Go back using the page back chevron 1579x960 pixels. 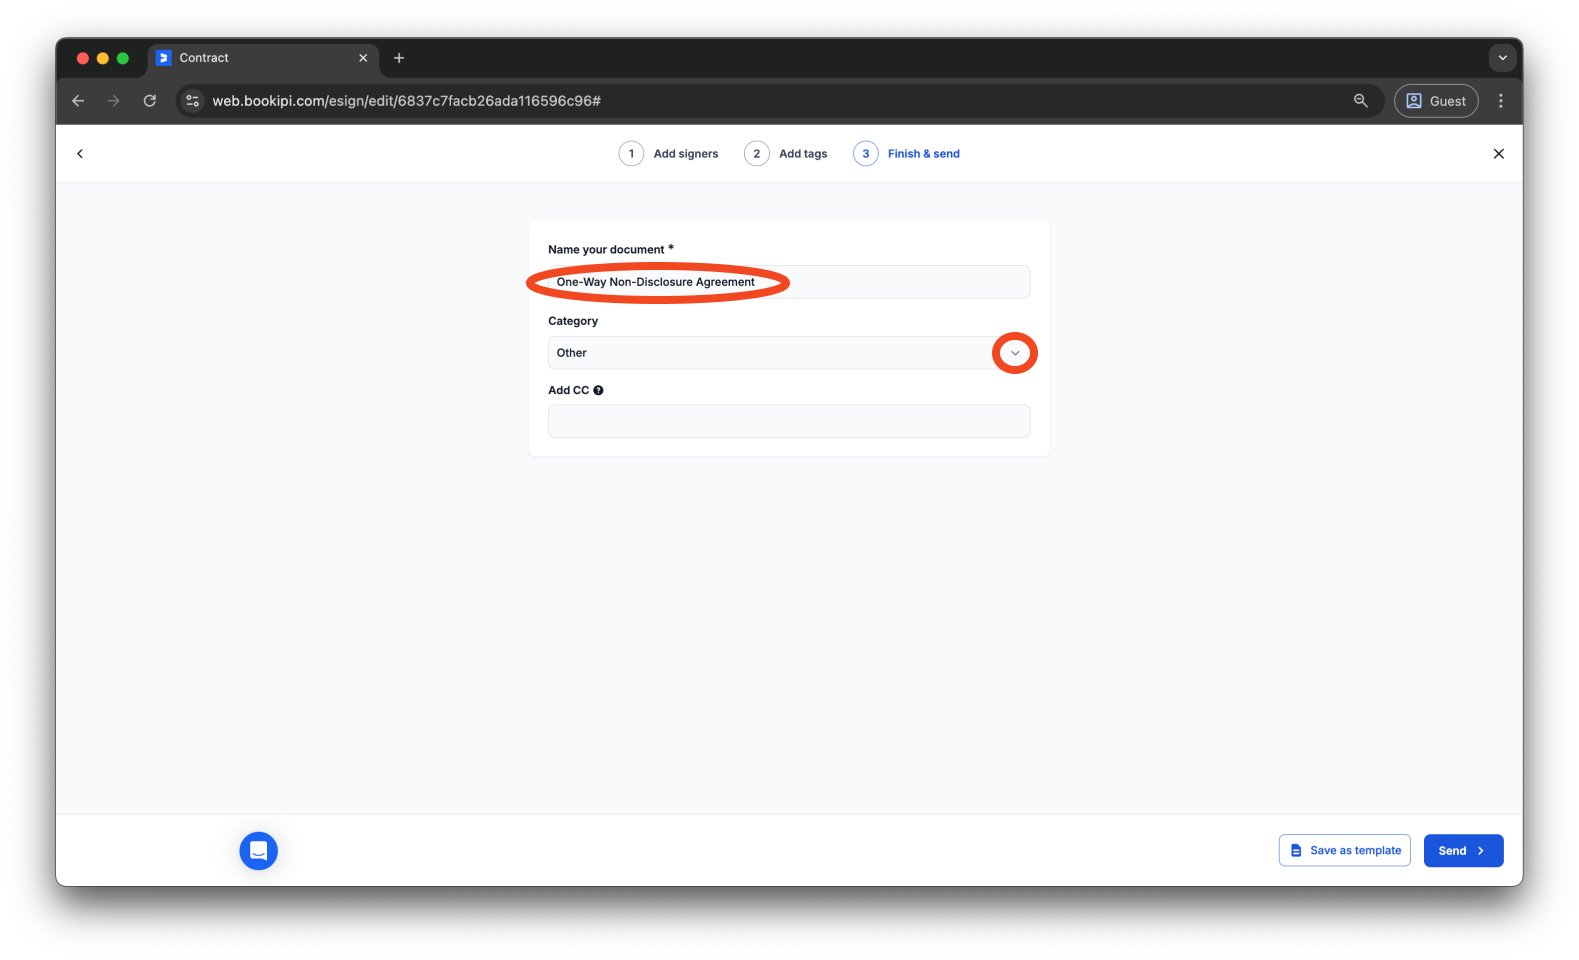click(x=80, y=154)
